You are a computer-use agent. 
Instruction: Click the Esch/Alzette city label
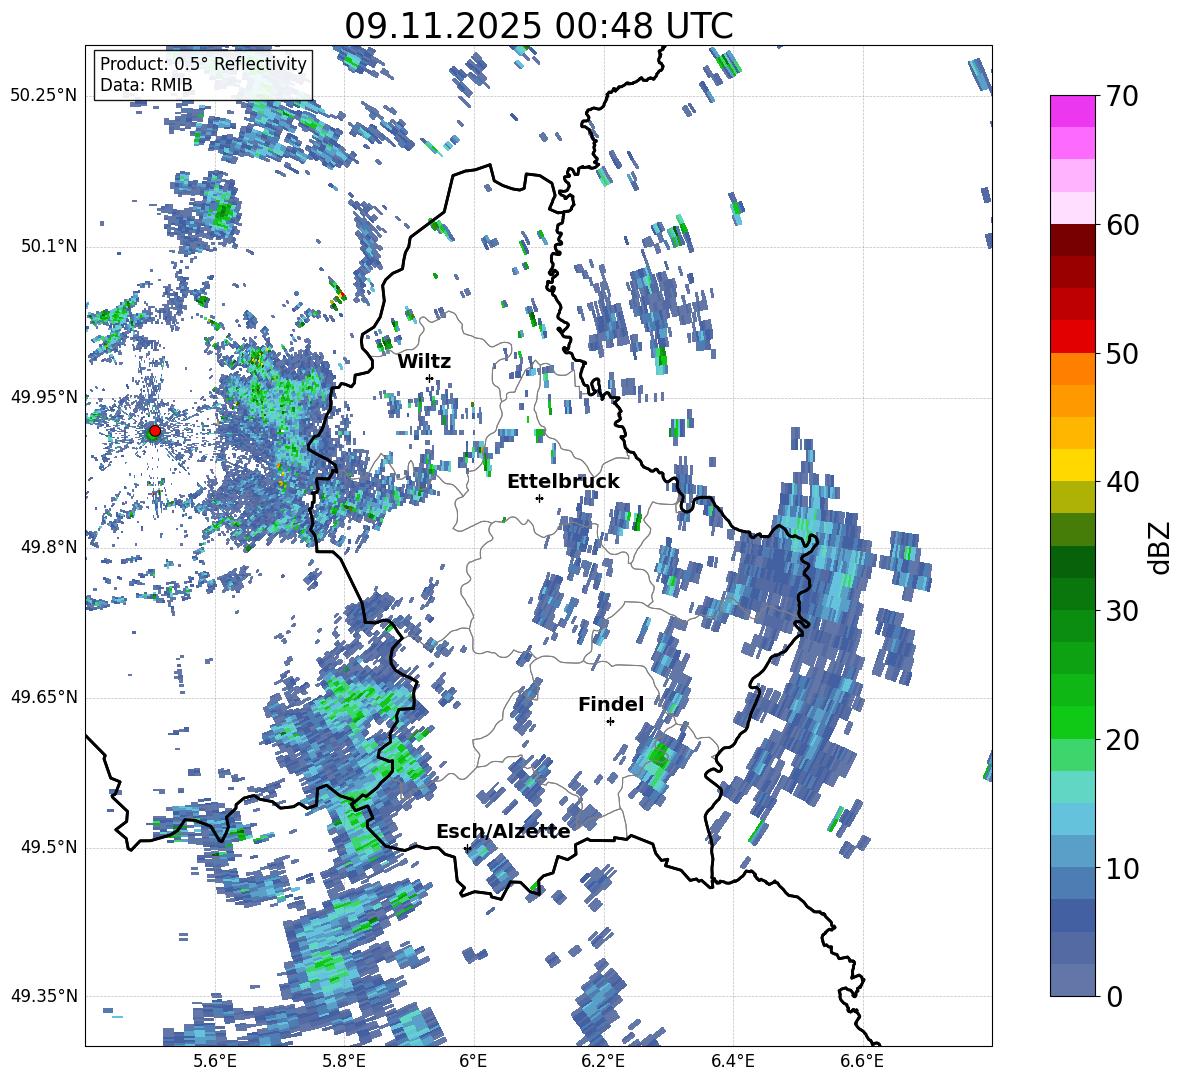pos(503,831)
